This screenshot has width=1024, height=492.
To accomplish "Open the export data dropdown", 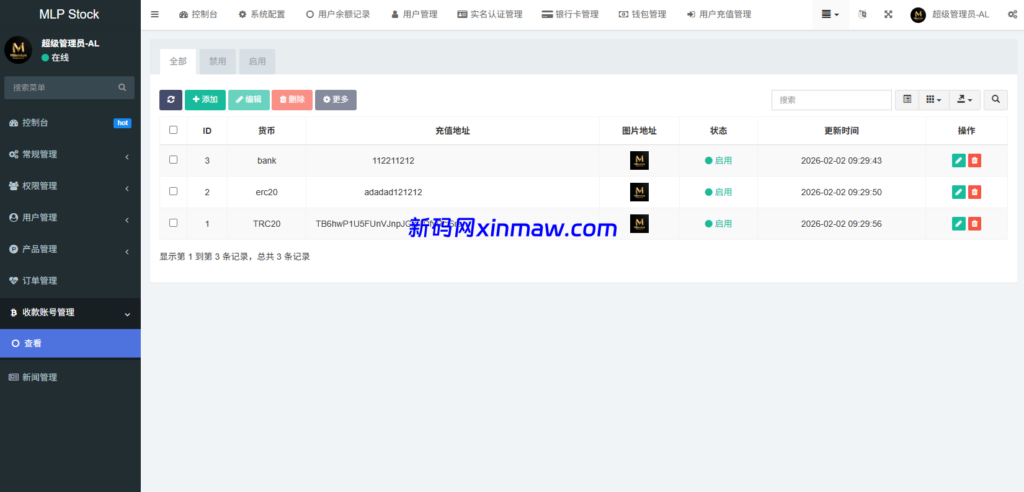I will click(x=965, y=100).
